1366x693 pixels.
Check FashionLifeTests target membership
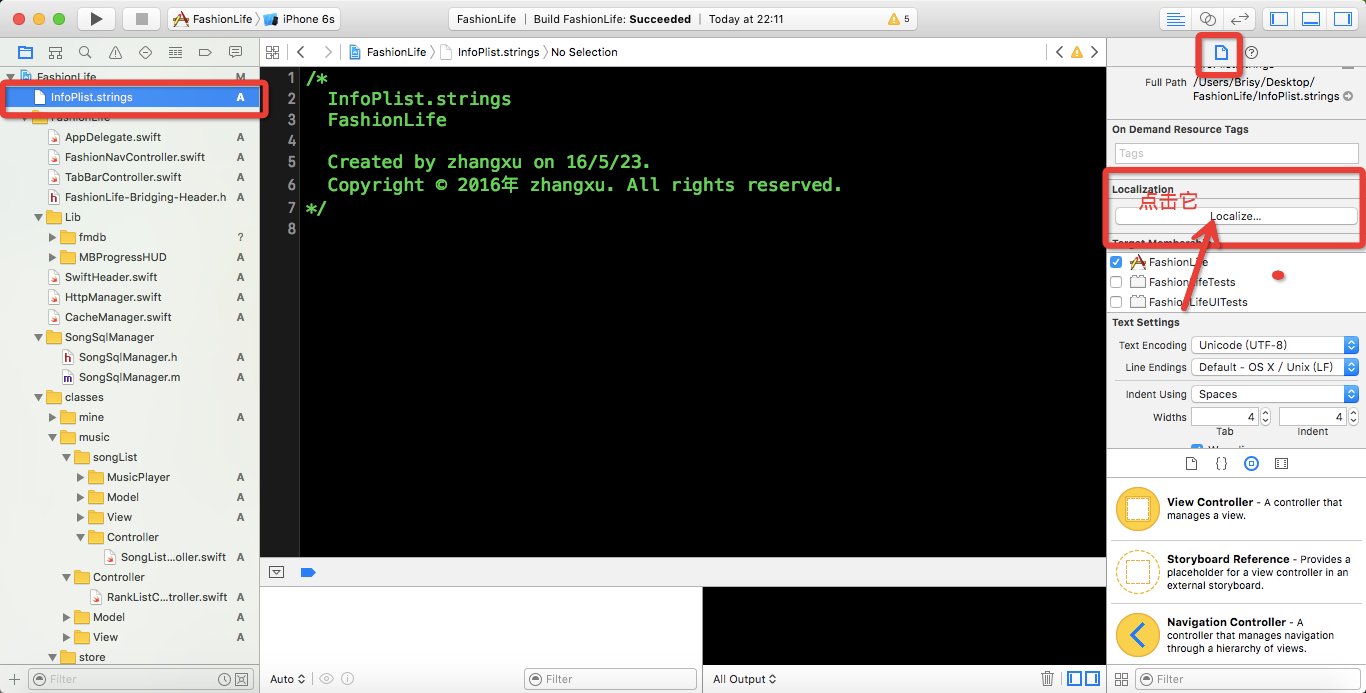click(x=1116, y=282)
